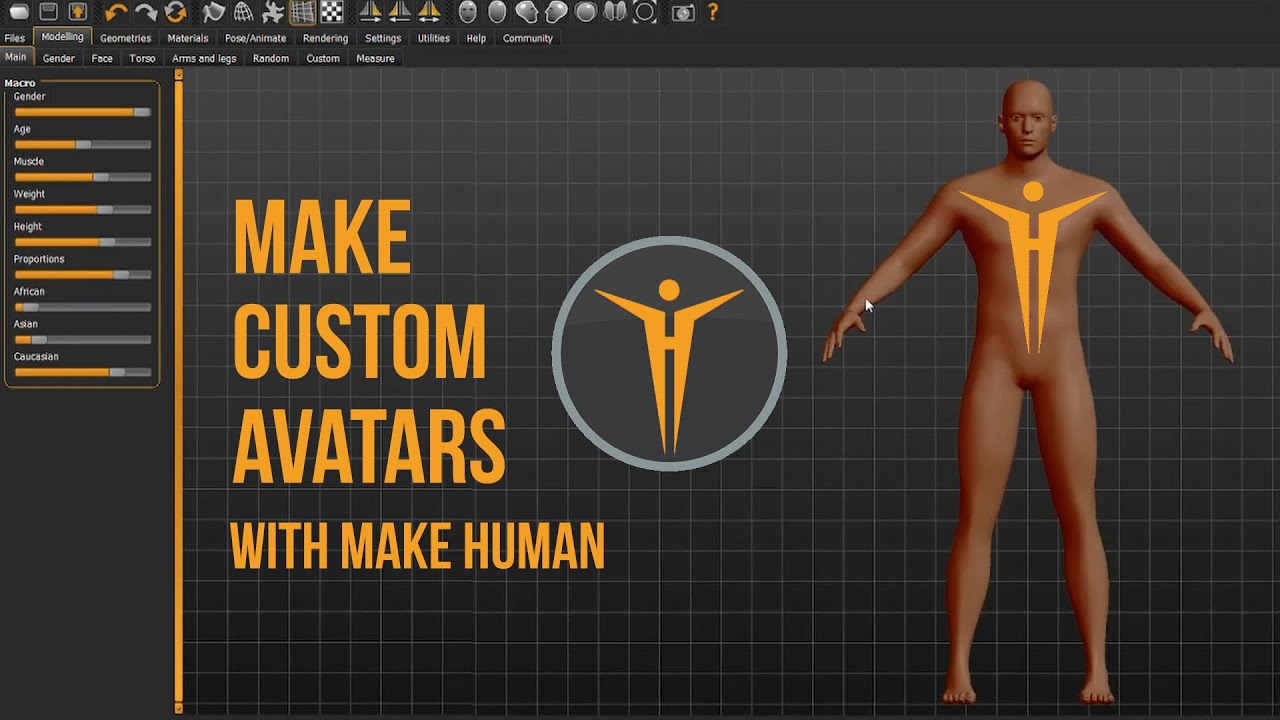
Task: Grab a screenshot with the camera icon
Action: [683, 12]
